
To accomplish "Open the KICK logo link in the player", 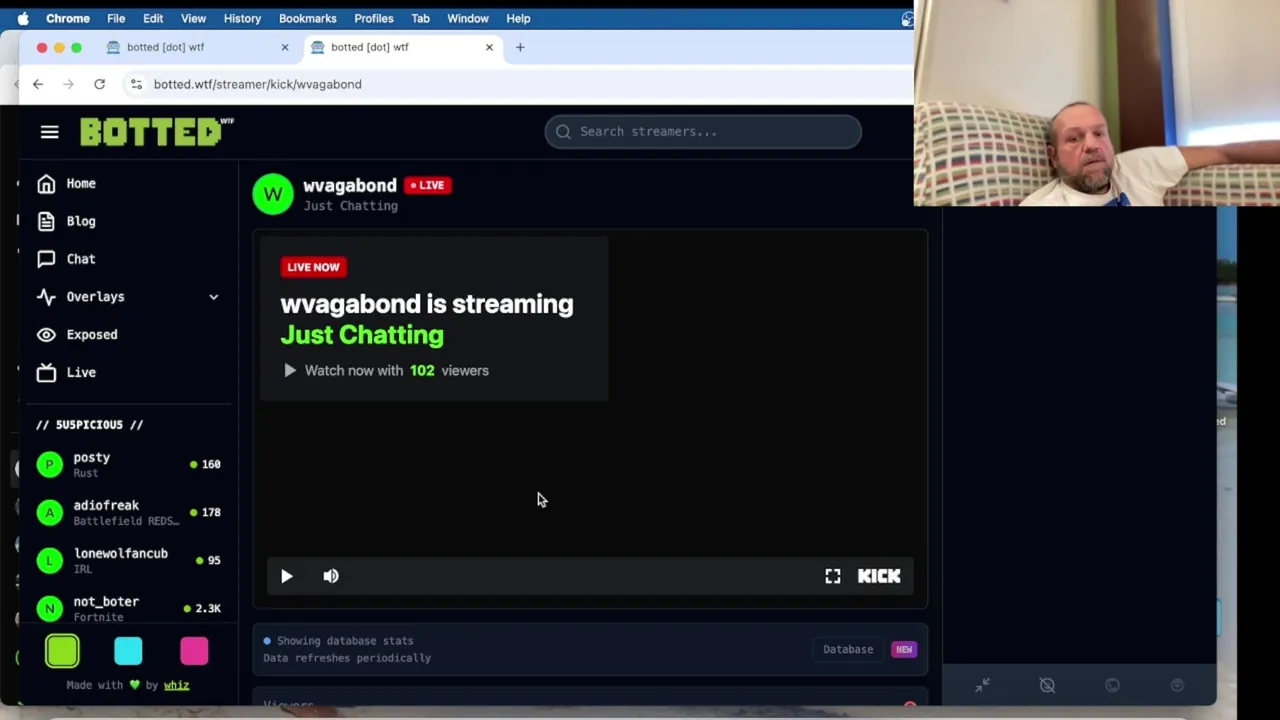I will coord(879,577).
